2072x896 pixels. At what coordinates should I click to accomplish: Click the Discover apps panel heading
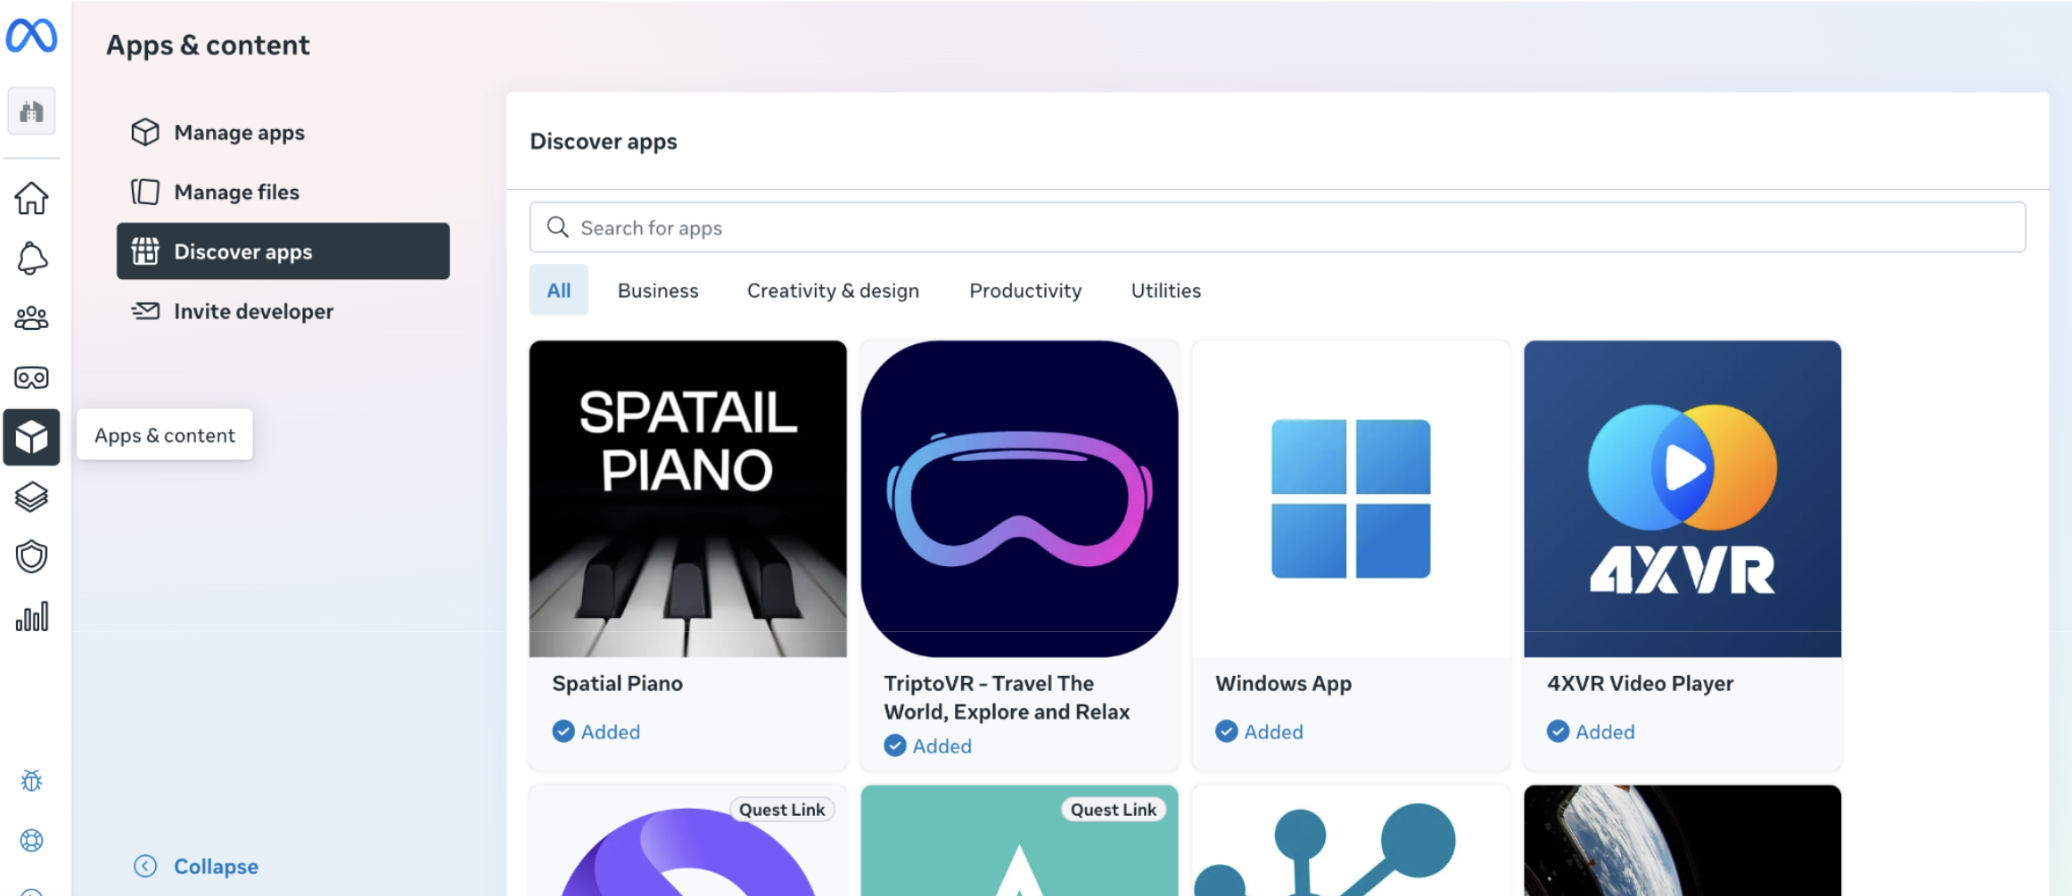603,141
